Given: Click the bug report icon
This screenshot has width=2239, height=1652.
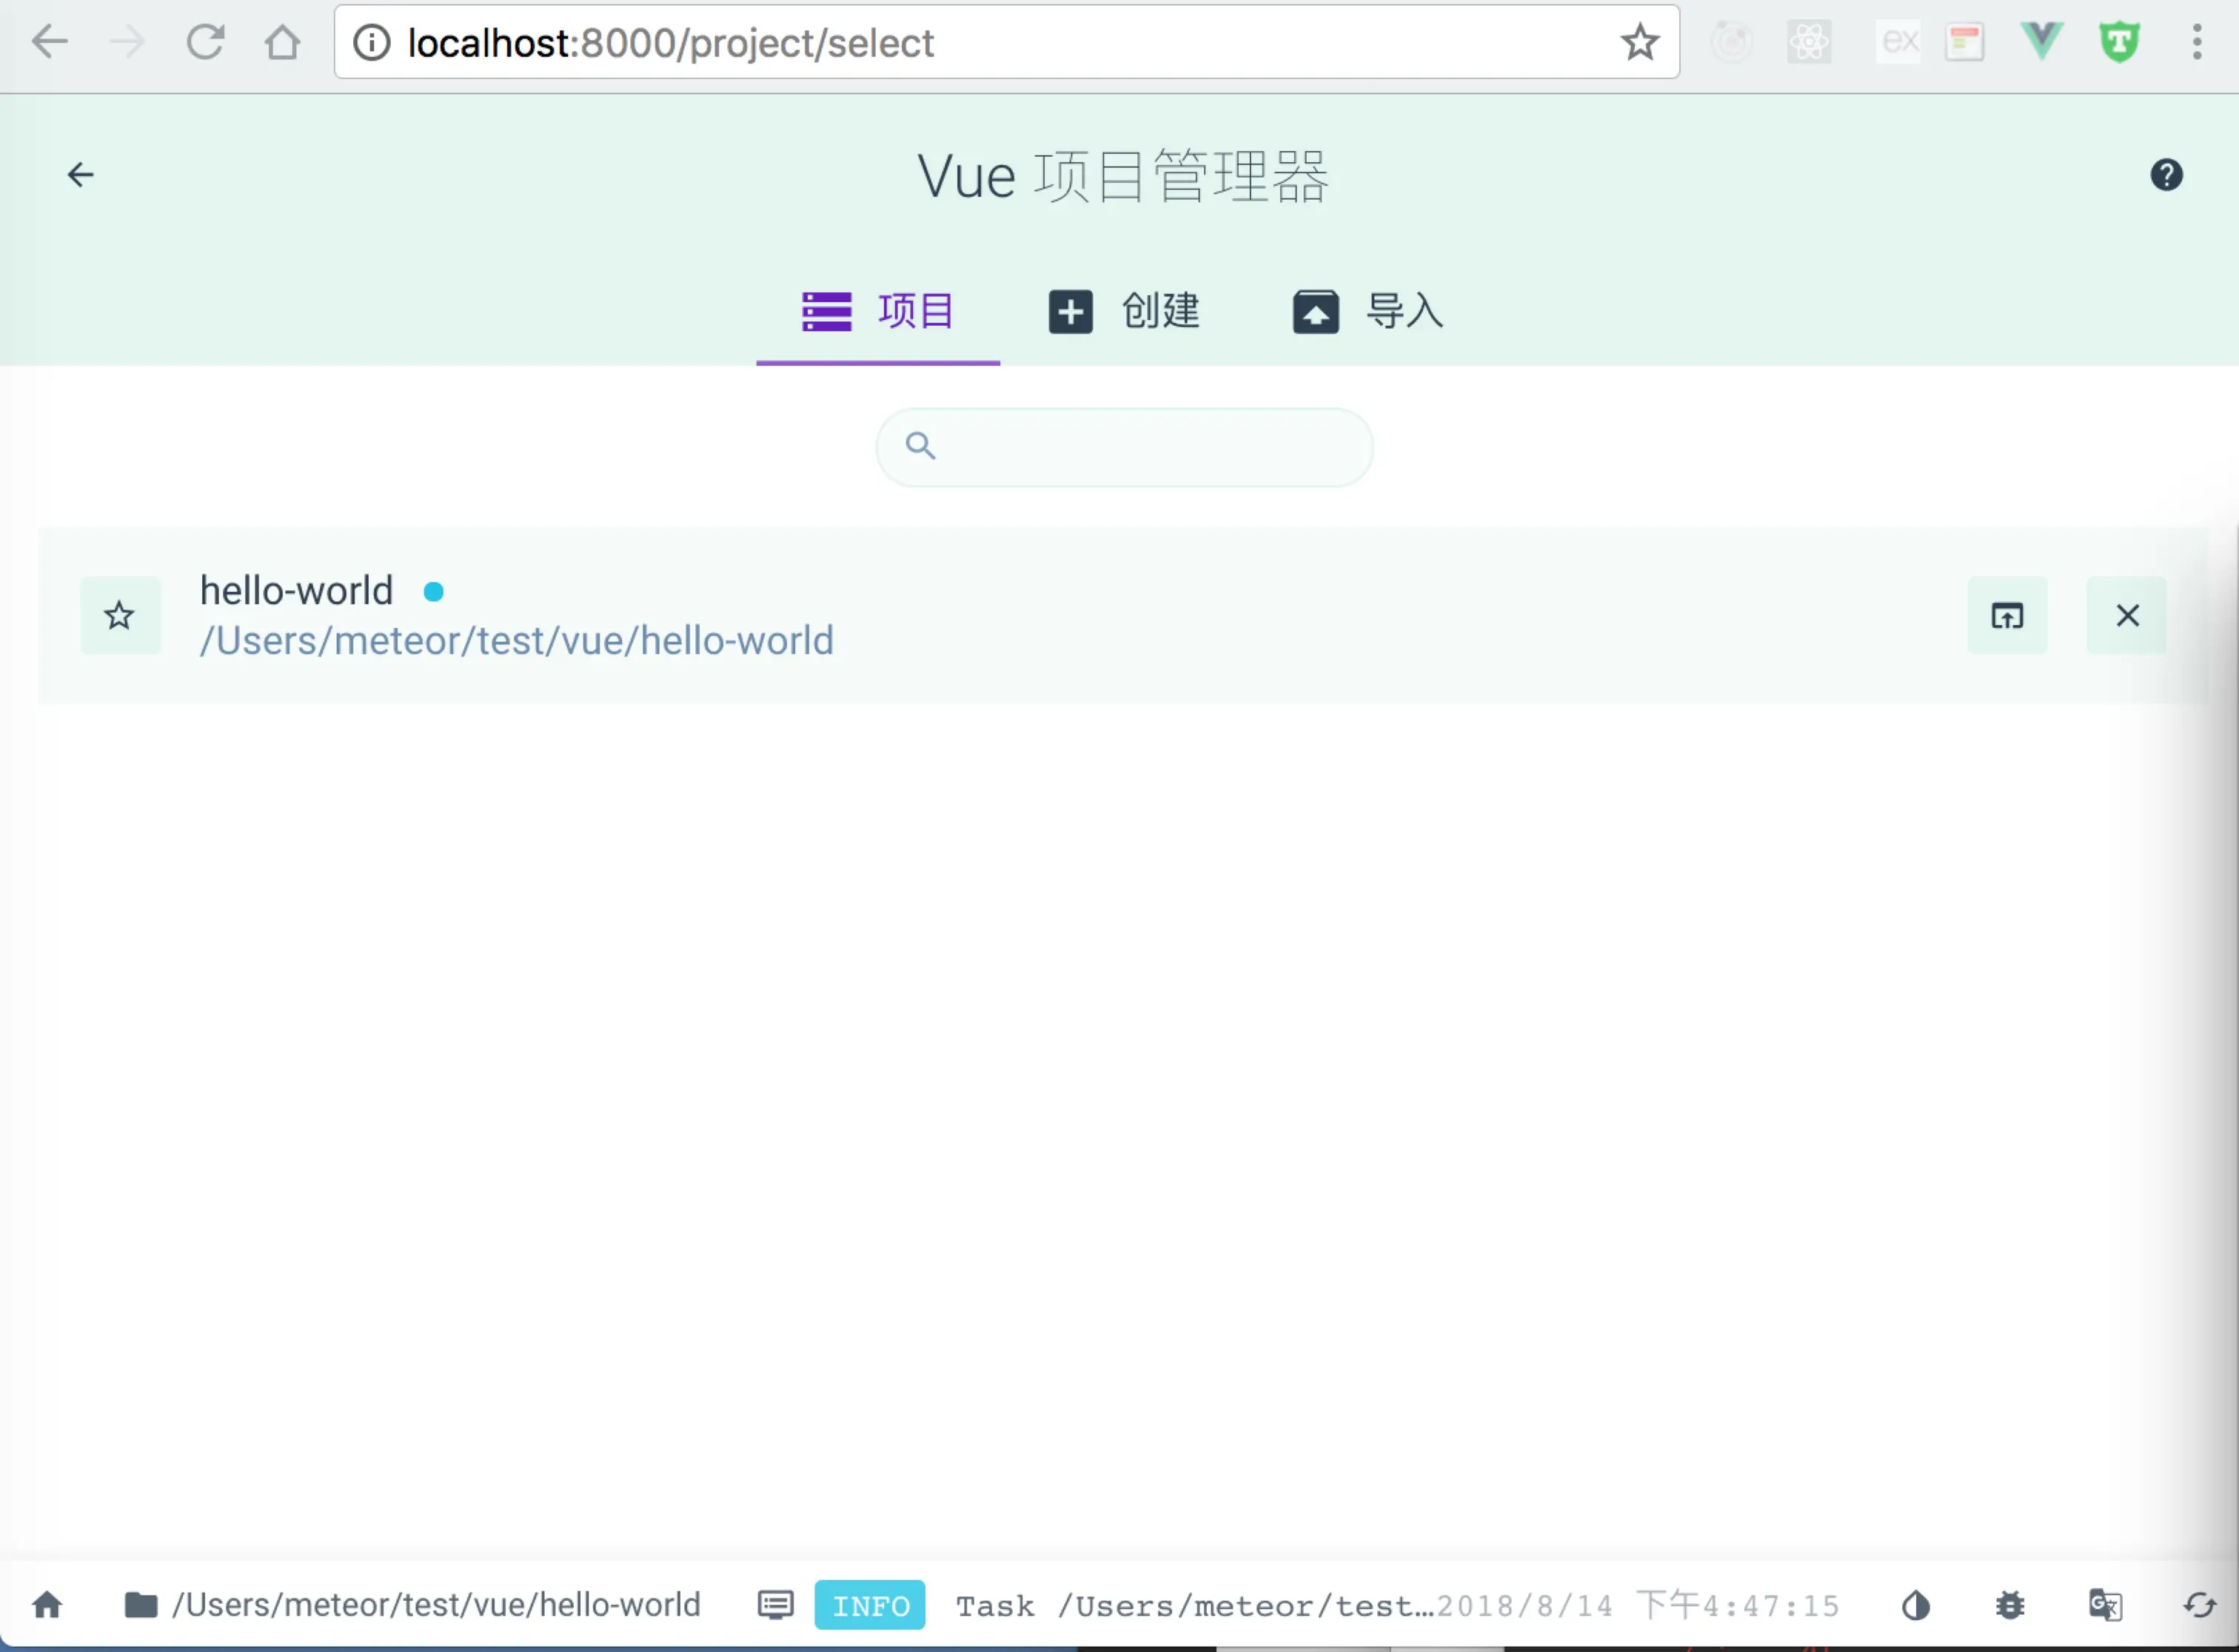Looking at the screenshot, I should pyautogui.click(x=2010, y=1605).
